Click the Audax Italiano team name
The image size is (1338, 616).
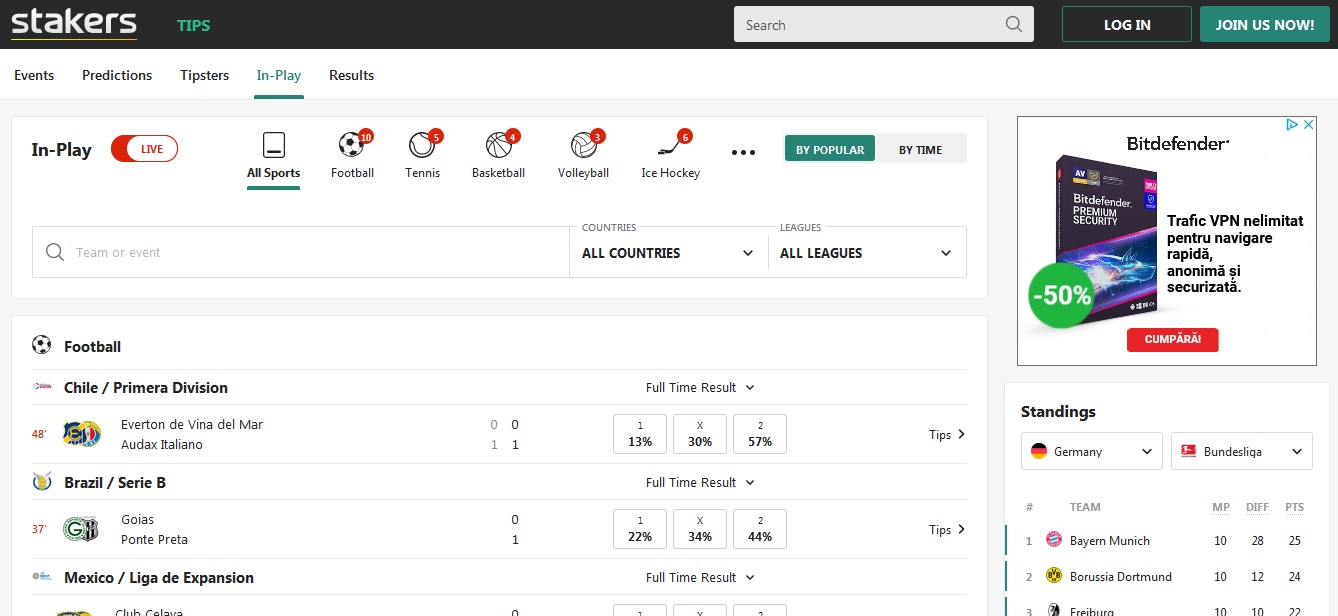[x=162, y=444]
